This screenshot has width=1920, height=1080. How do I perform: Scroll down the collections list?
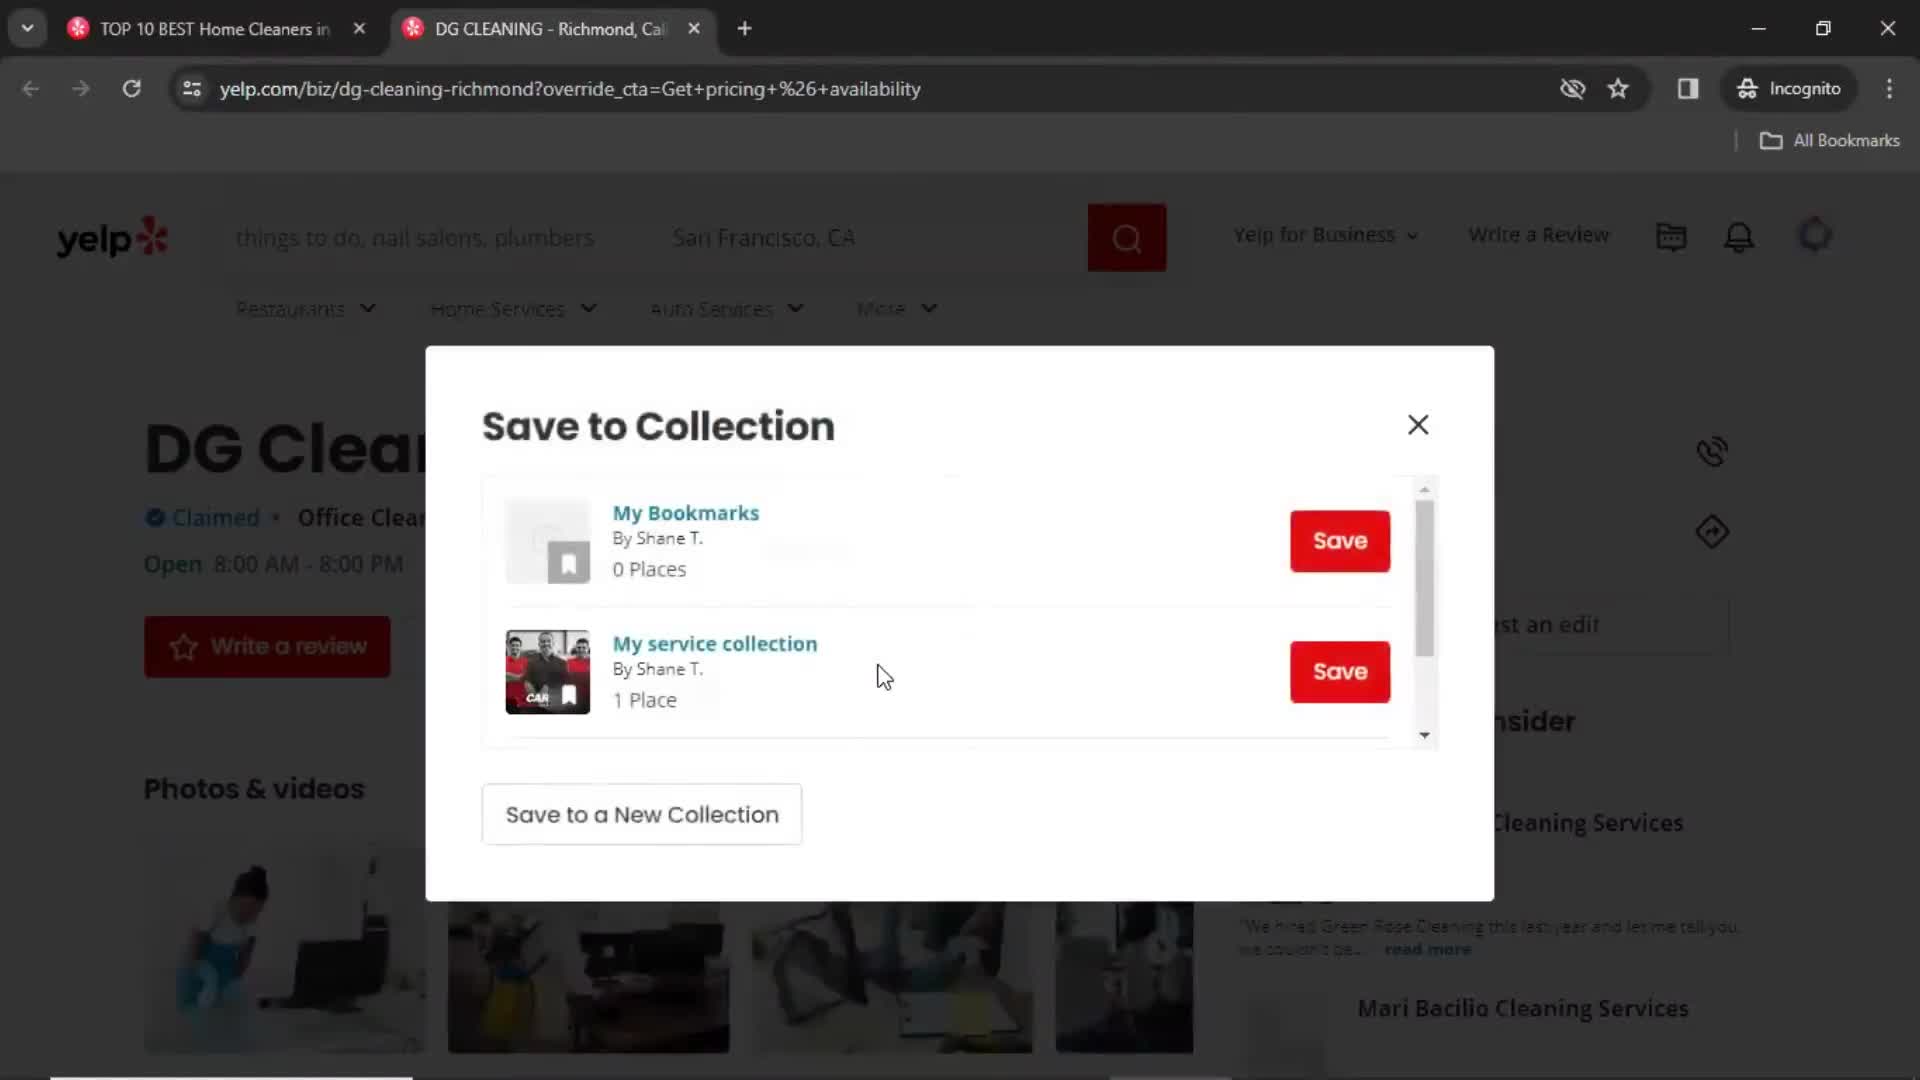1424,735
